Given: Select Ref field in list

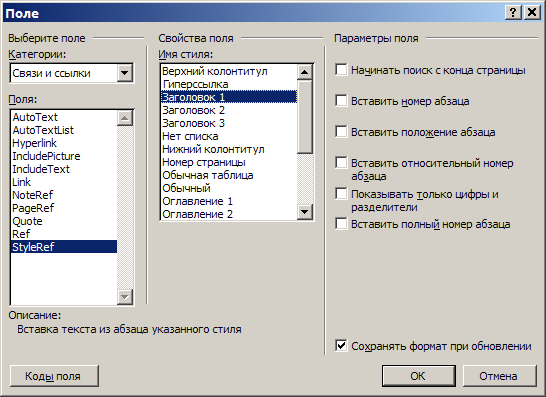Looking at the screenshot, I should tap(64, 234).
